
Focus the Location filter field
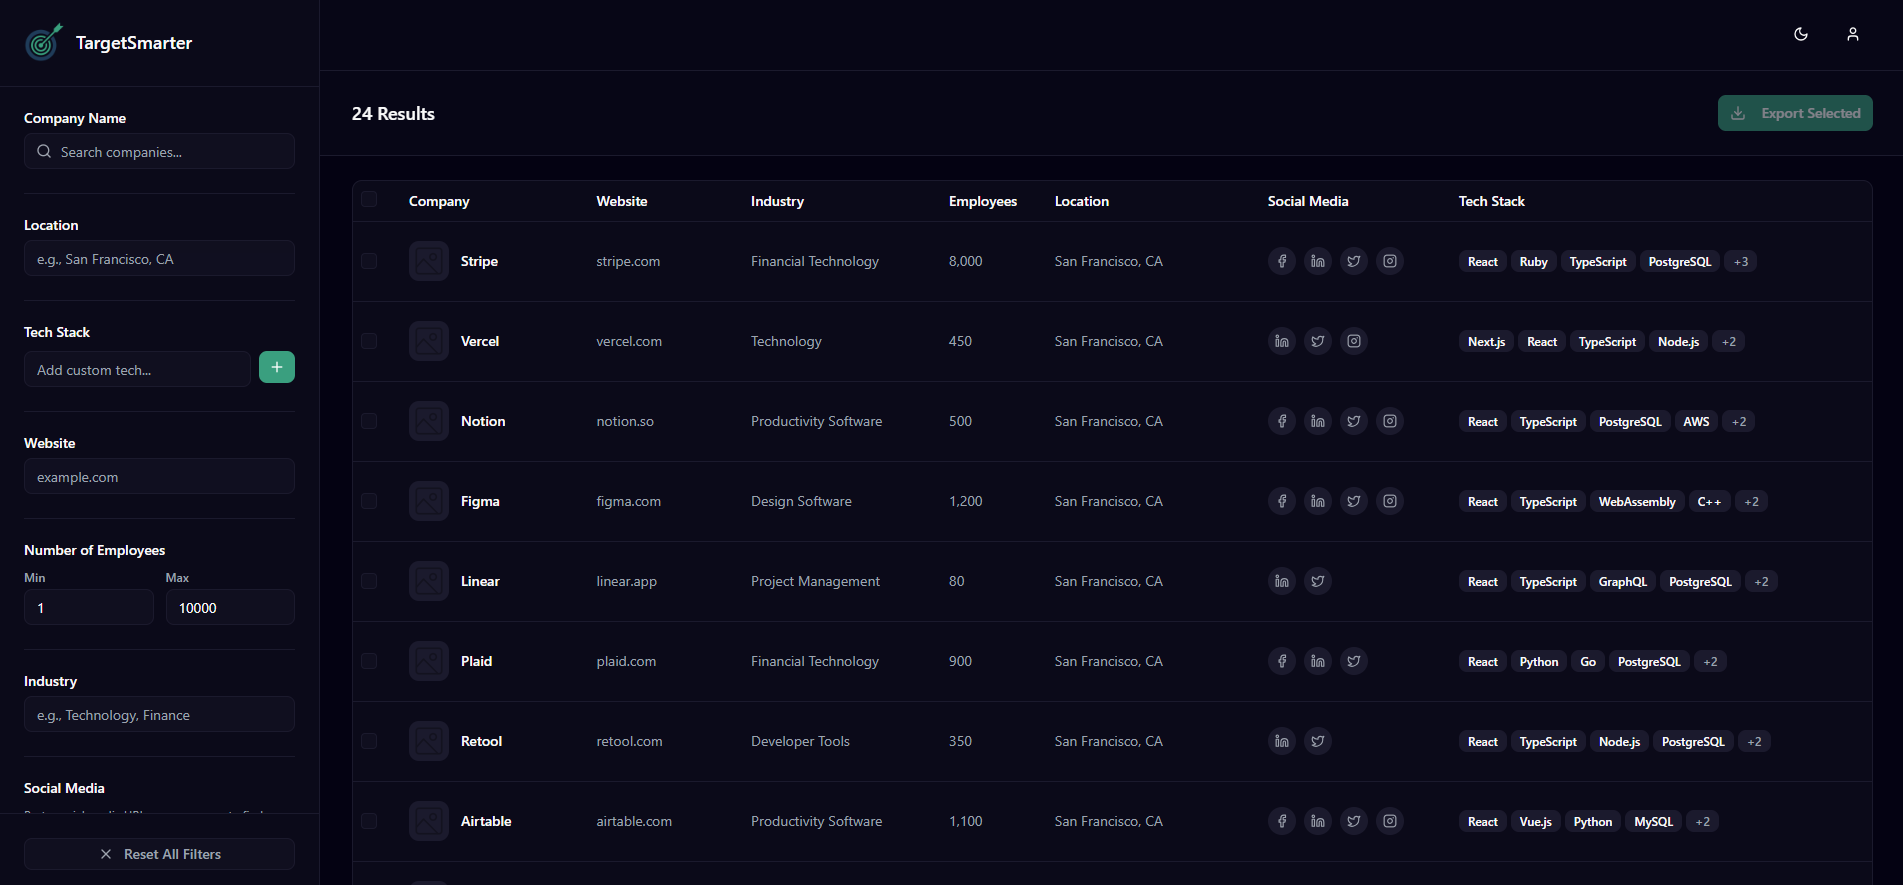[159, 258]
